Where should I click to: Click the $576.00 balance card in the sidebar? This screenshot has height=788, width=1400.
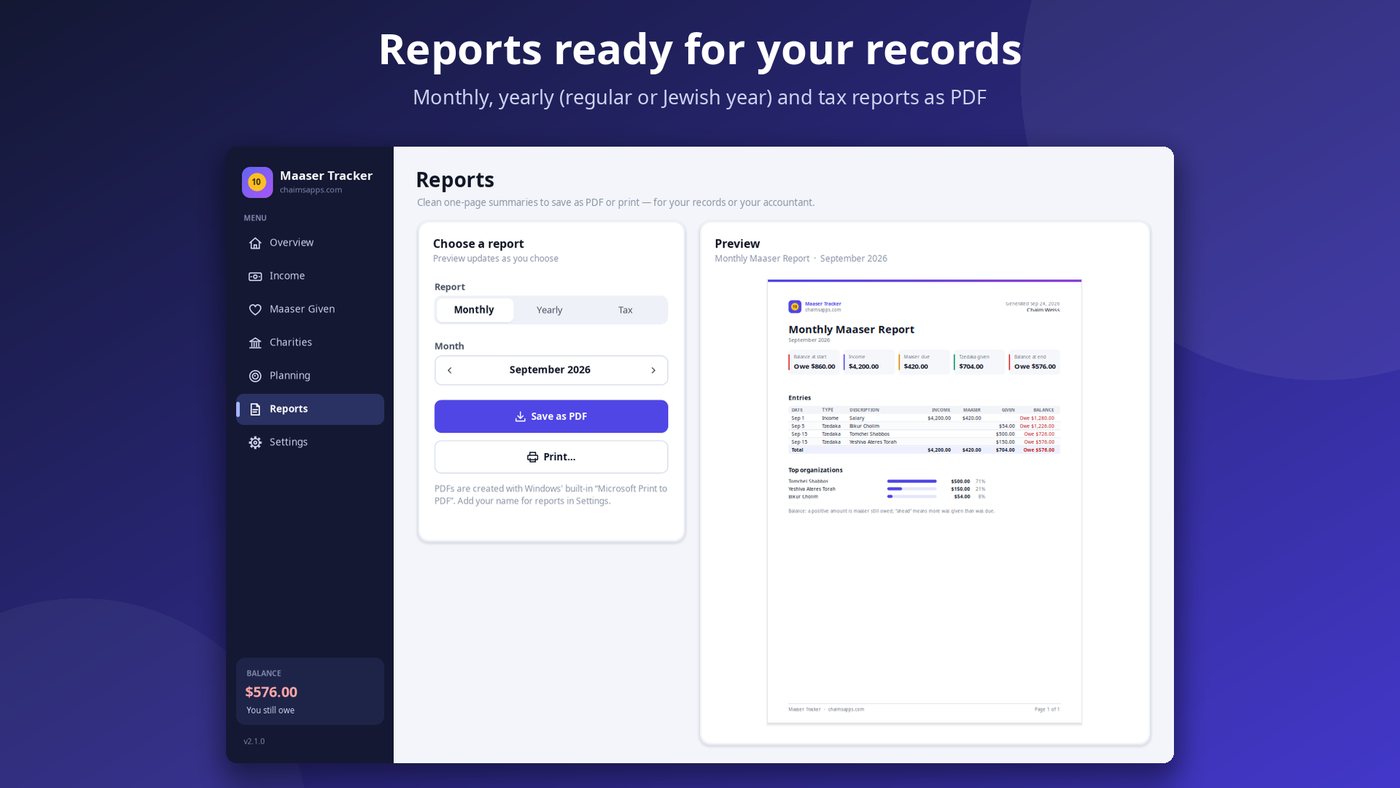310,691
